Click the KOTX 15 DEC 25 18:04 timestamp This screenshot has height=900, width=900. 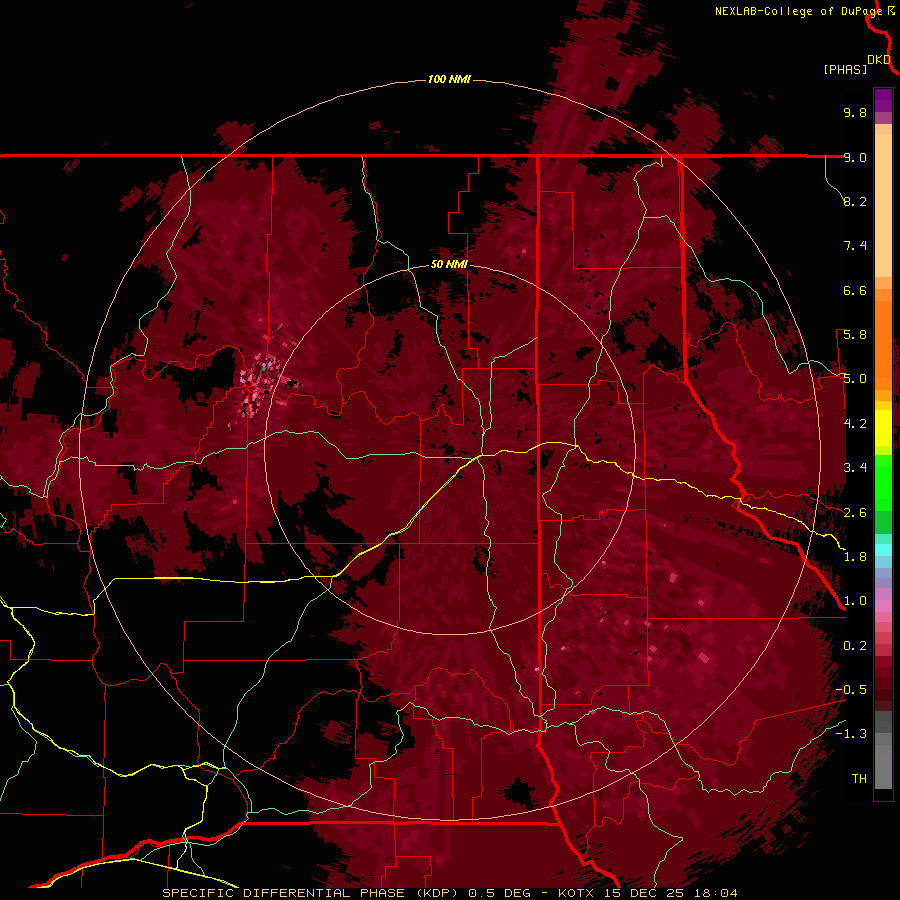[647, 893]
